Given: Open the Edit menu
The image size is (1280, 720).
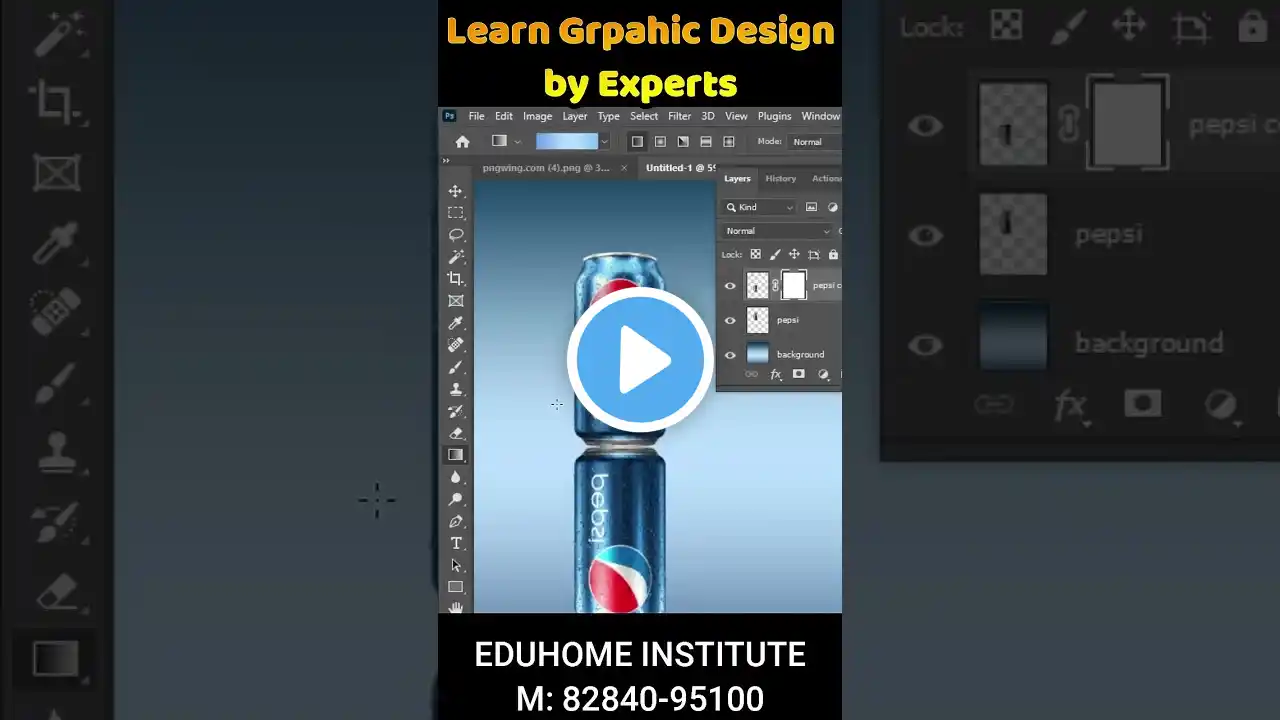Looking at the screenshot, I should point(504,116).
